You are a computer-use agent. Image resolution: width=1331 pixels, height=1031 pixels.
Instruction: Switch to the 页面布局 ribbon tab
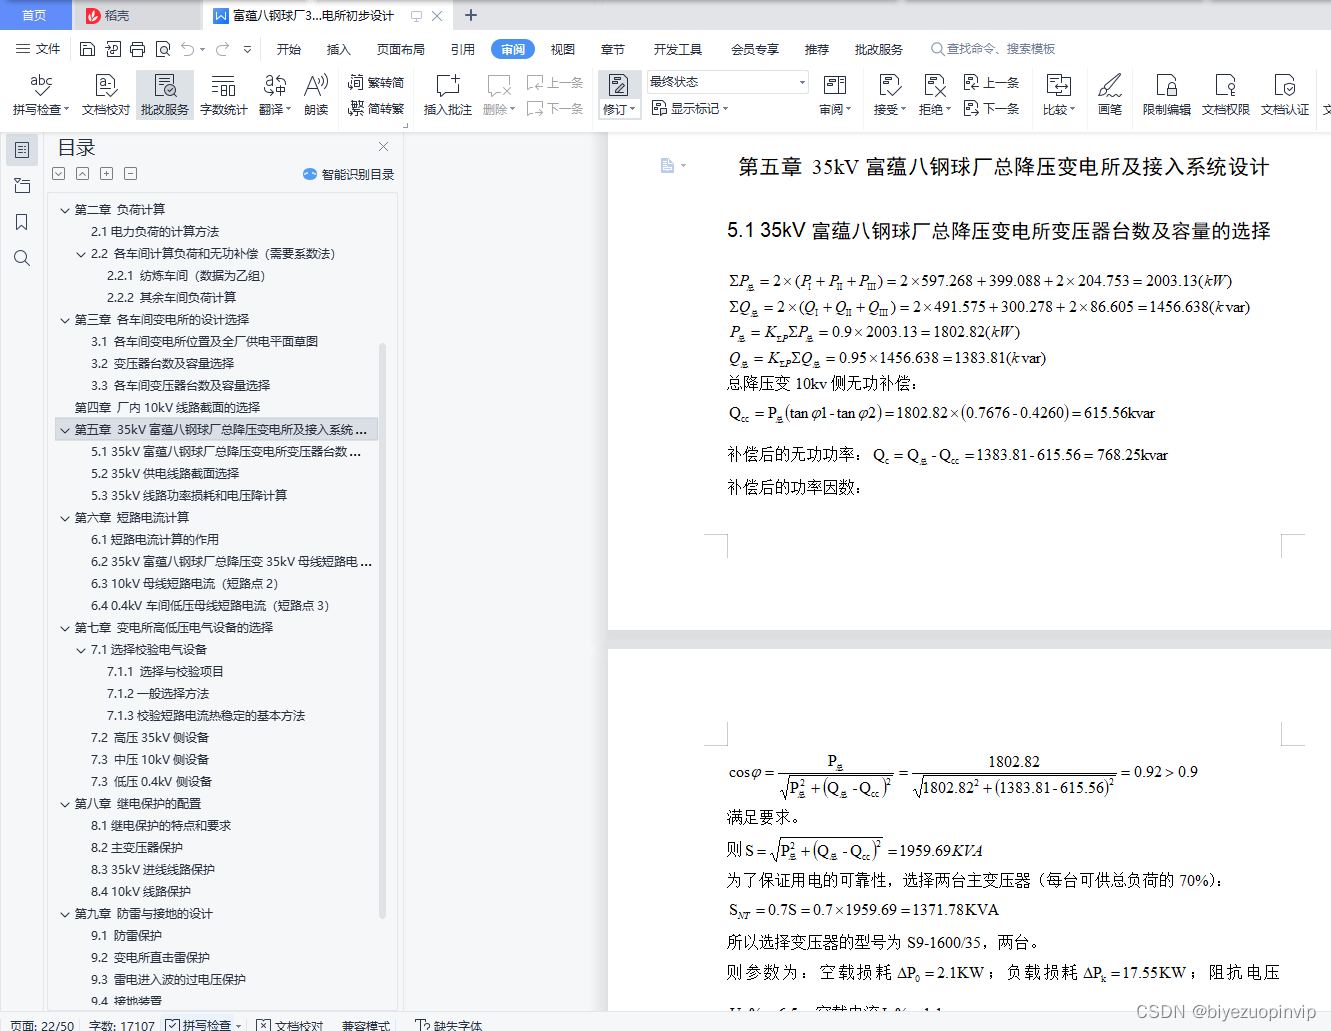[400, 48]
